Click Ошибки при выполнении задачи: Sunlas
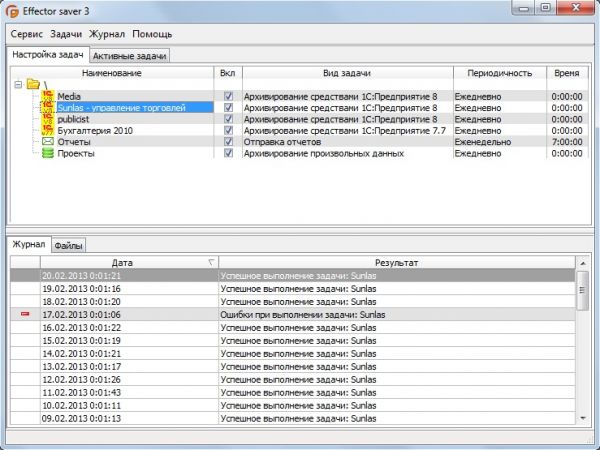Image resolution: width=600 pixels, height=450 pixels. [x=303, y=315]
